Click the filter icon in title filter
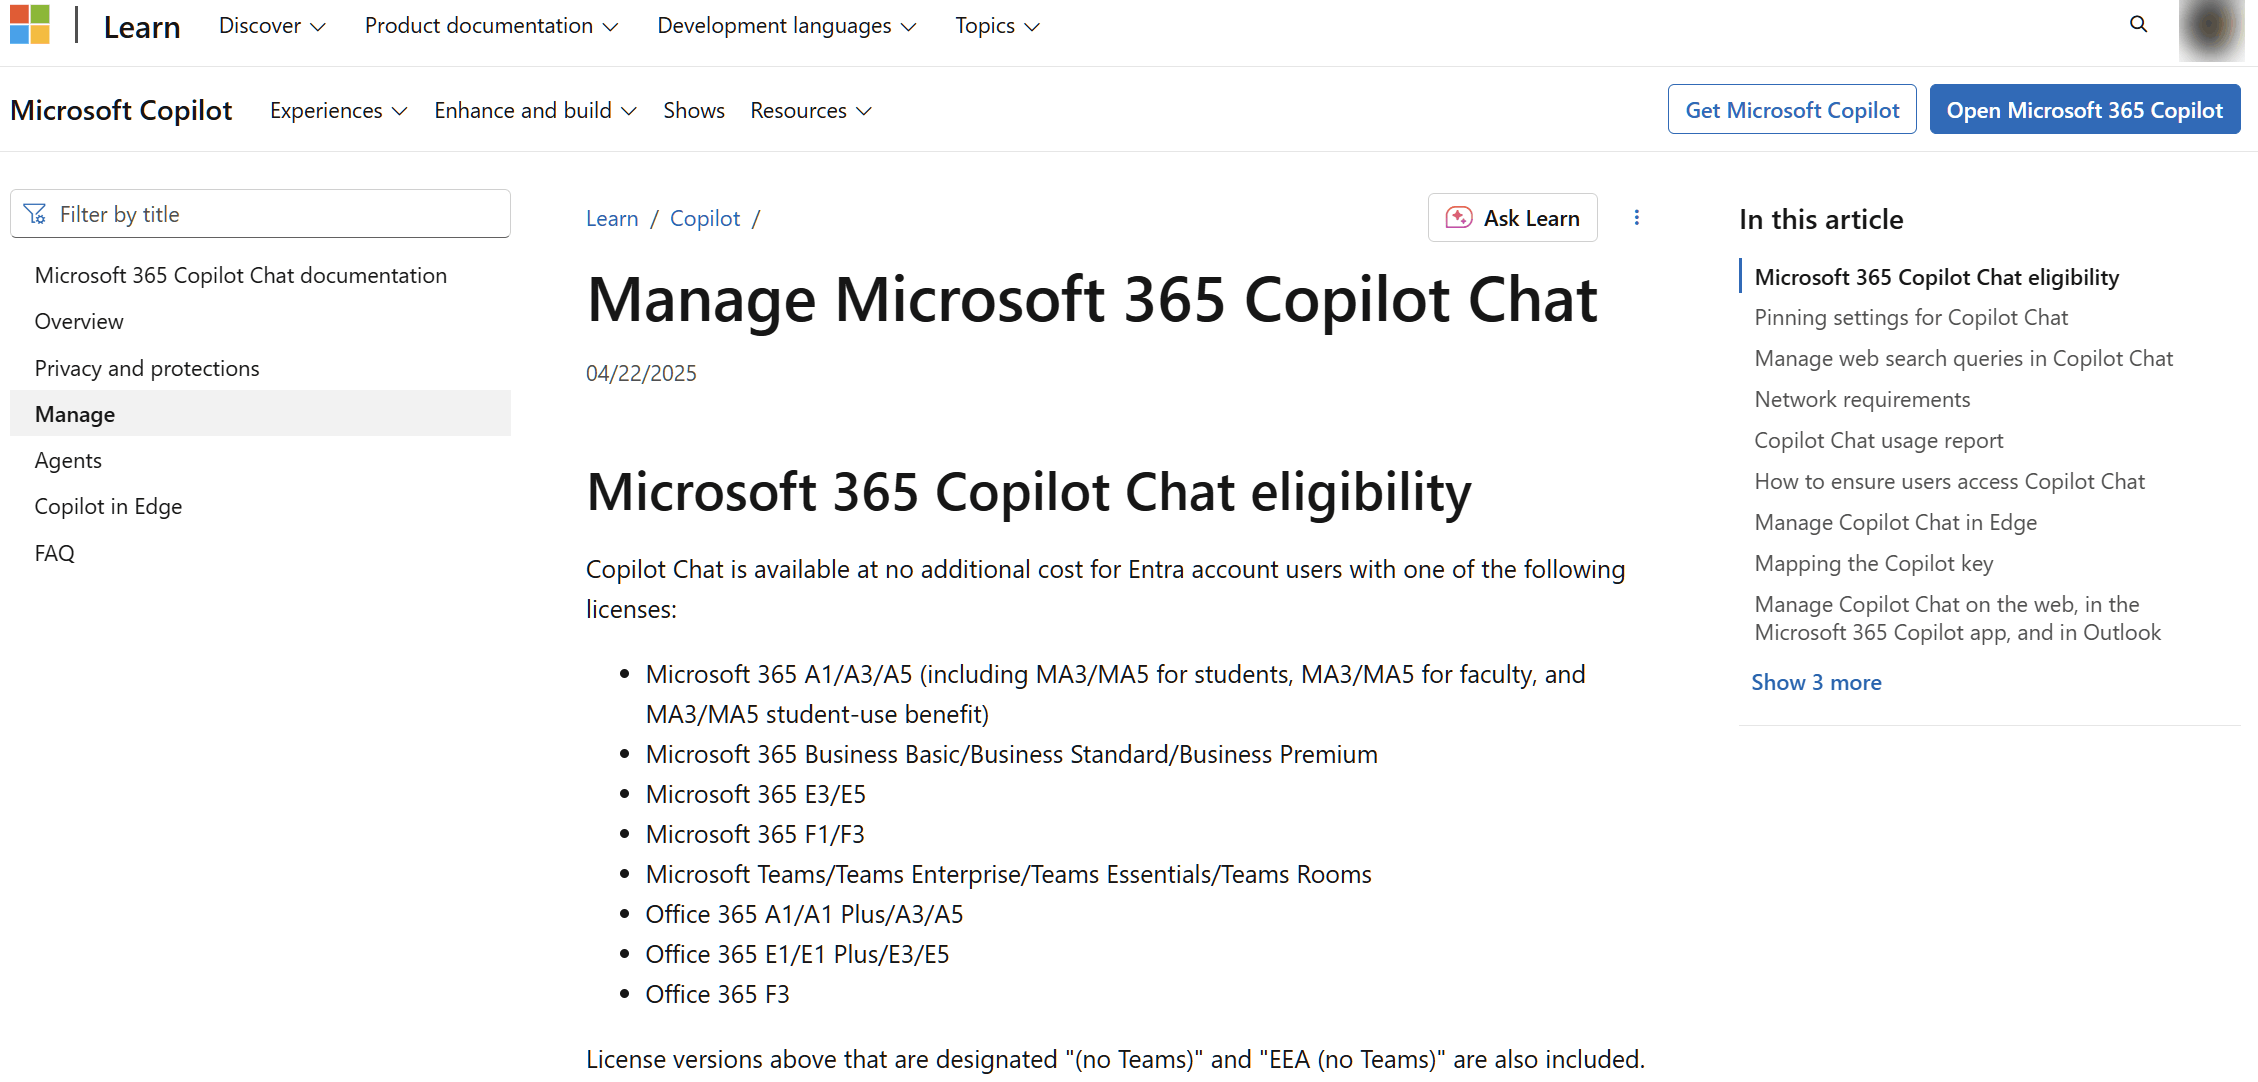2258x1082 pixels. point(35,214)
